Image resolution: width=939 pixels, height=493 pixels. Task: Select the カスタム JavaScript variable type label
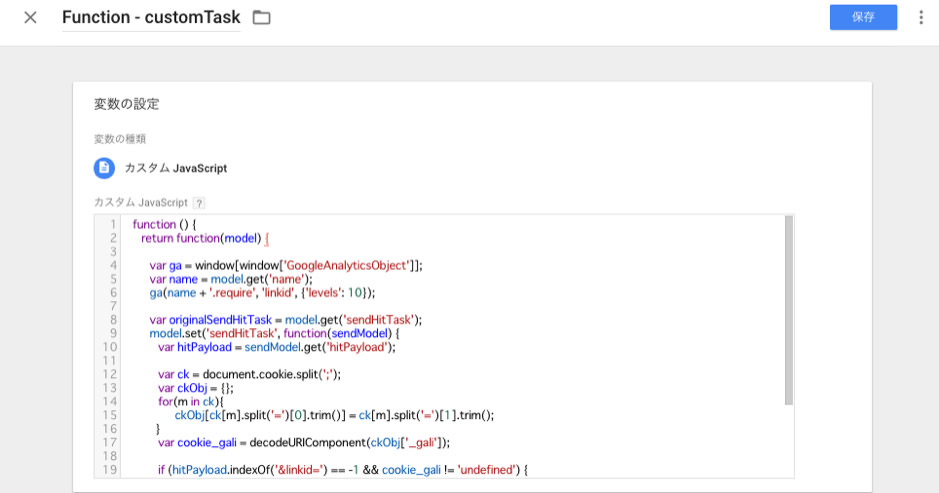point(175,168)
